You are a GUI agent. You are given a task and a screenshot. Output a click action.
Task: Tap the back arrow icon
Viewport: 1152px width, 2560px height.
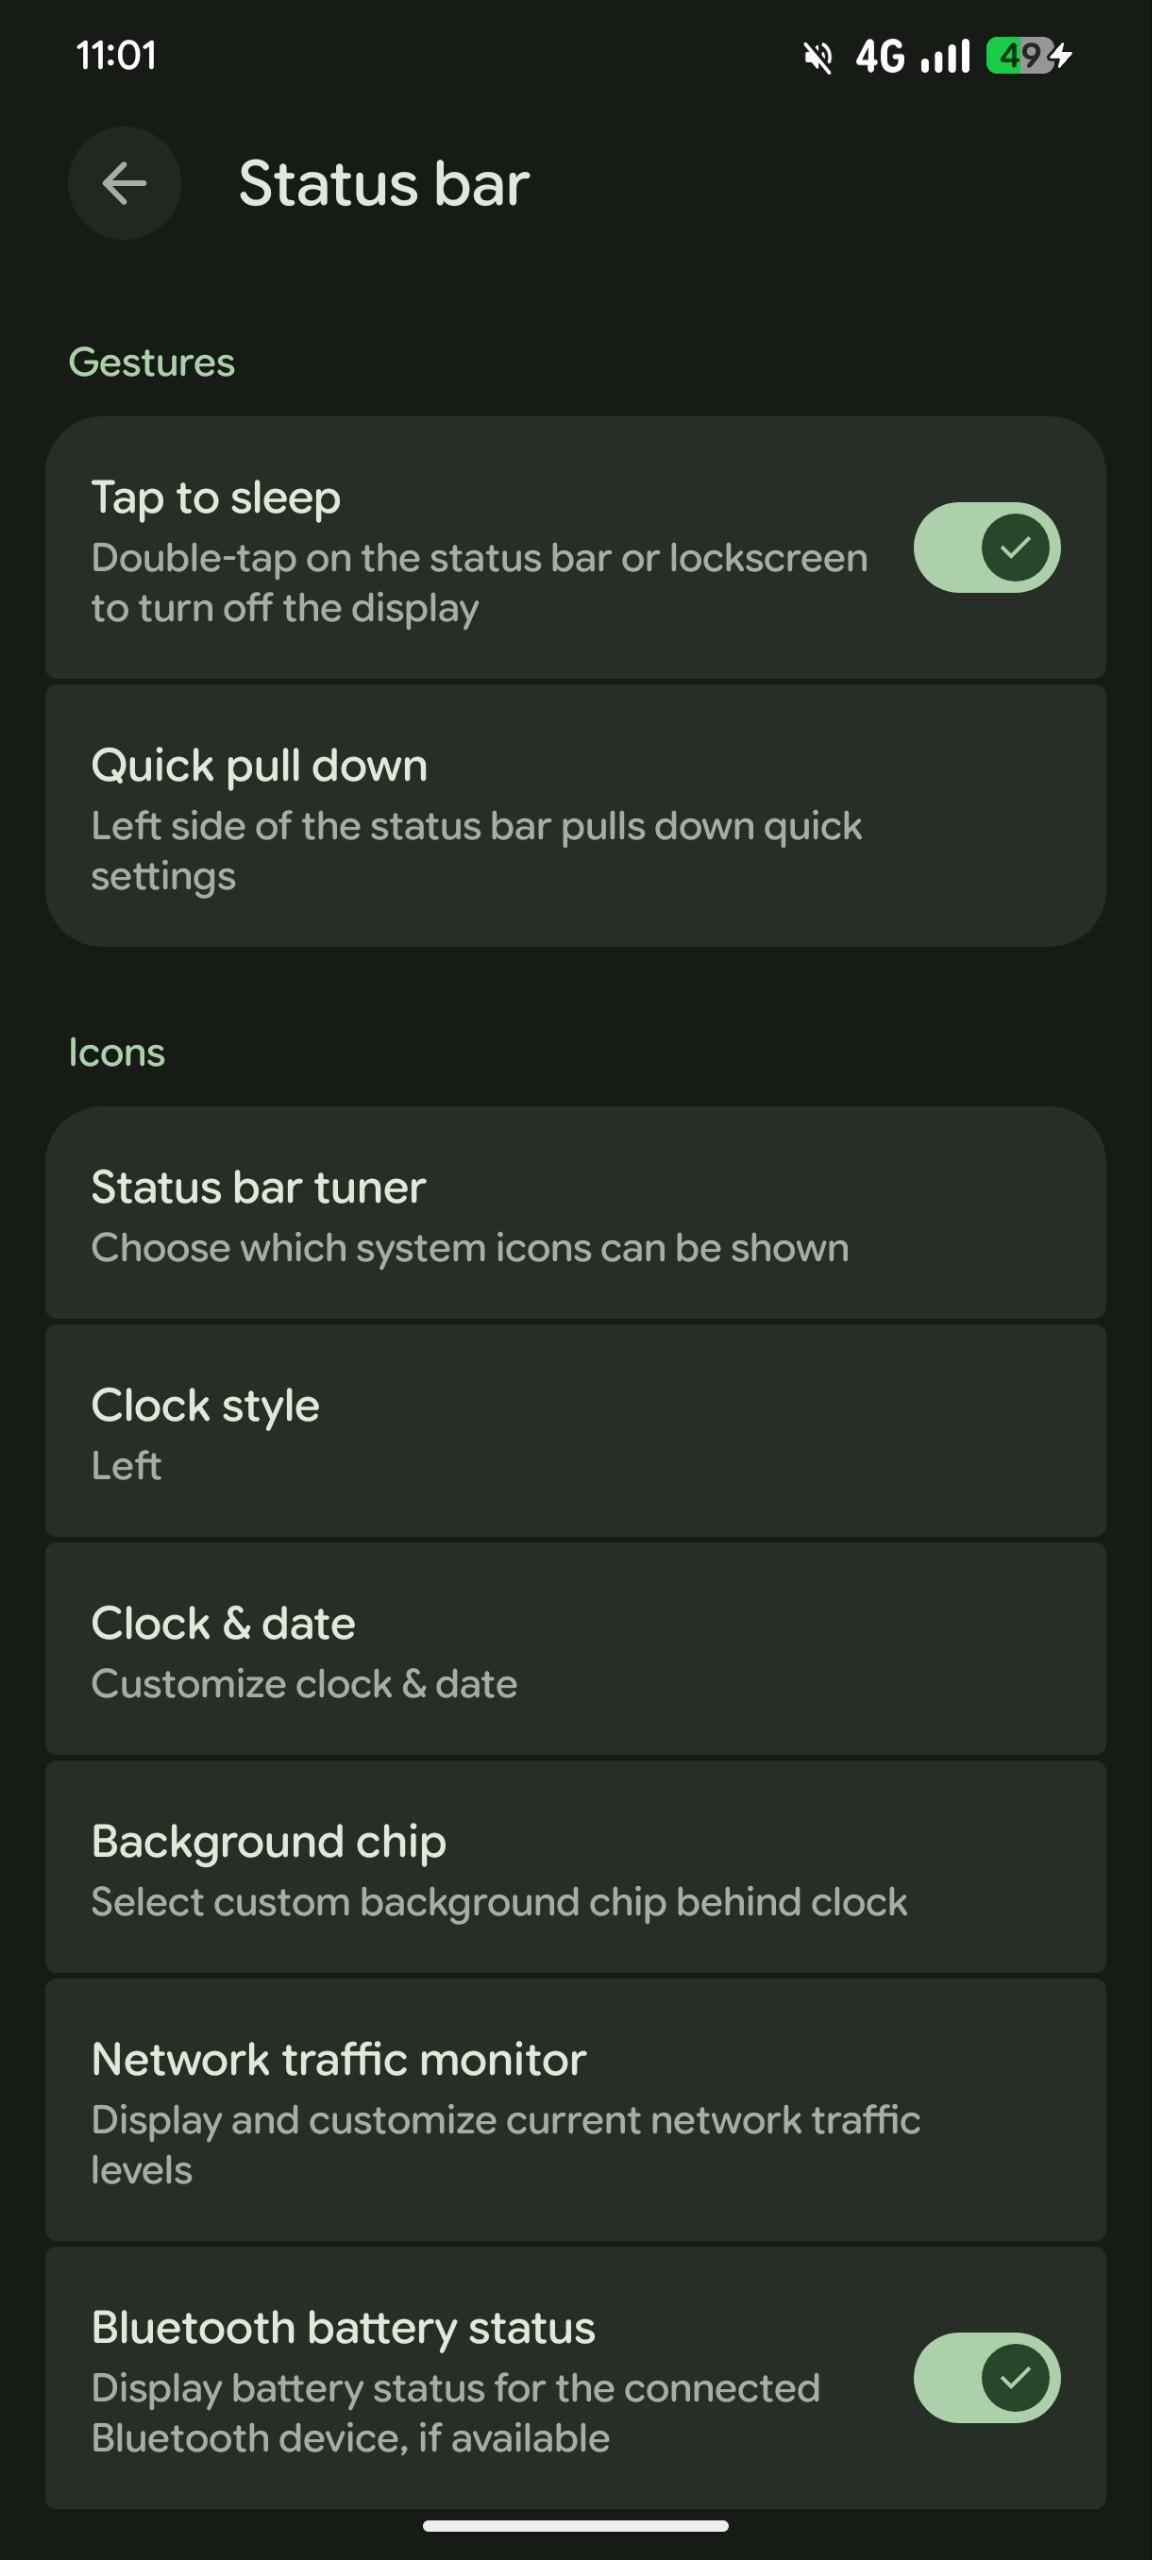coord(124,184)
